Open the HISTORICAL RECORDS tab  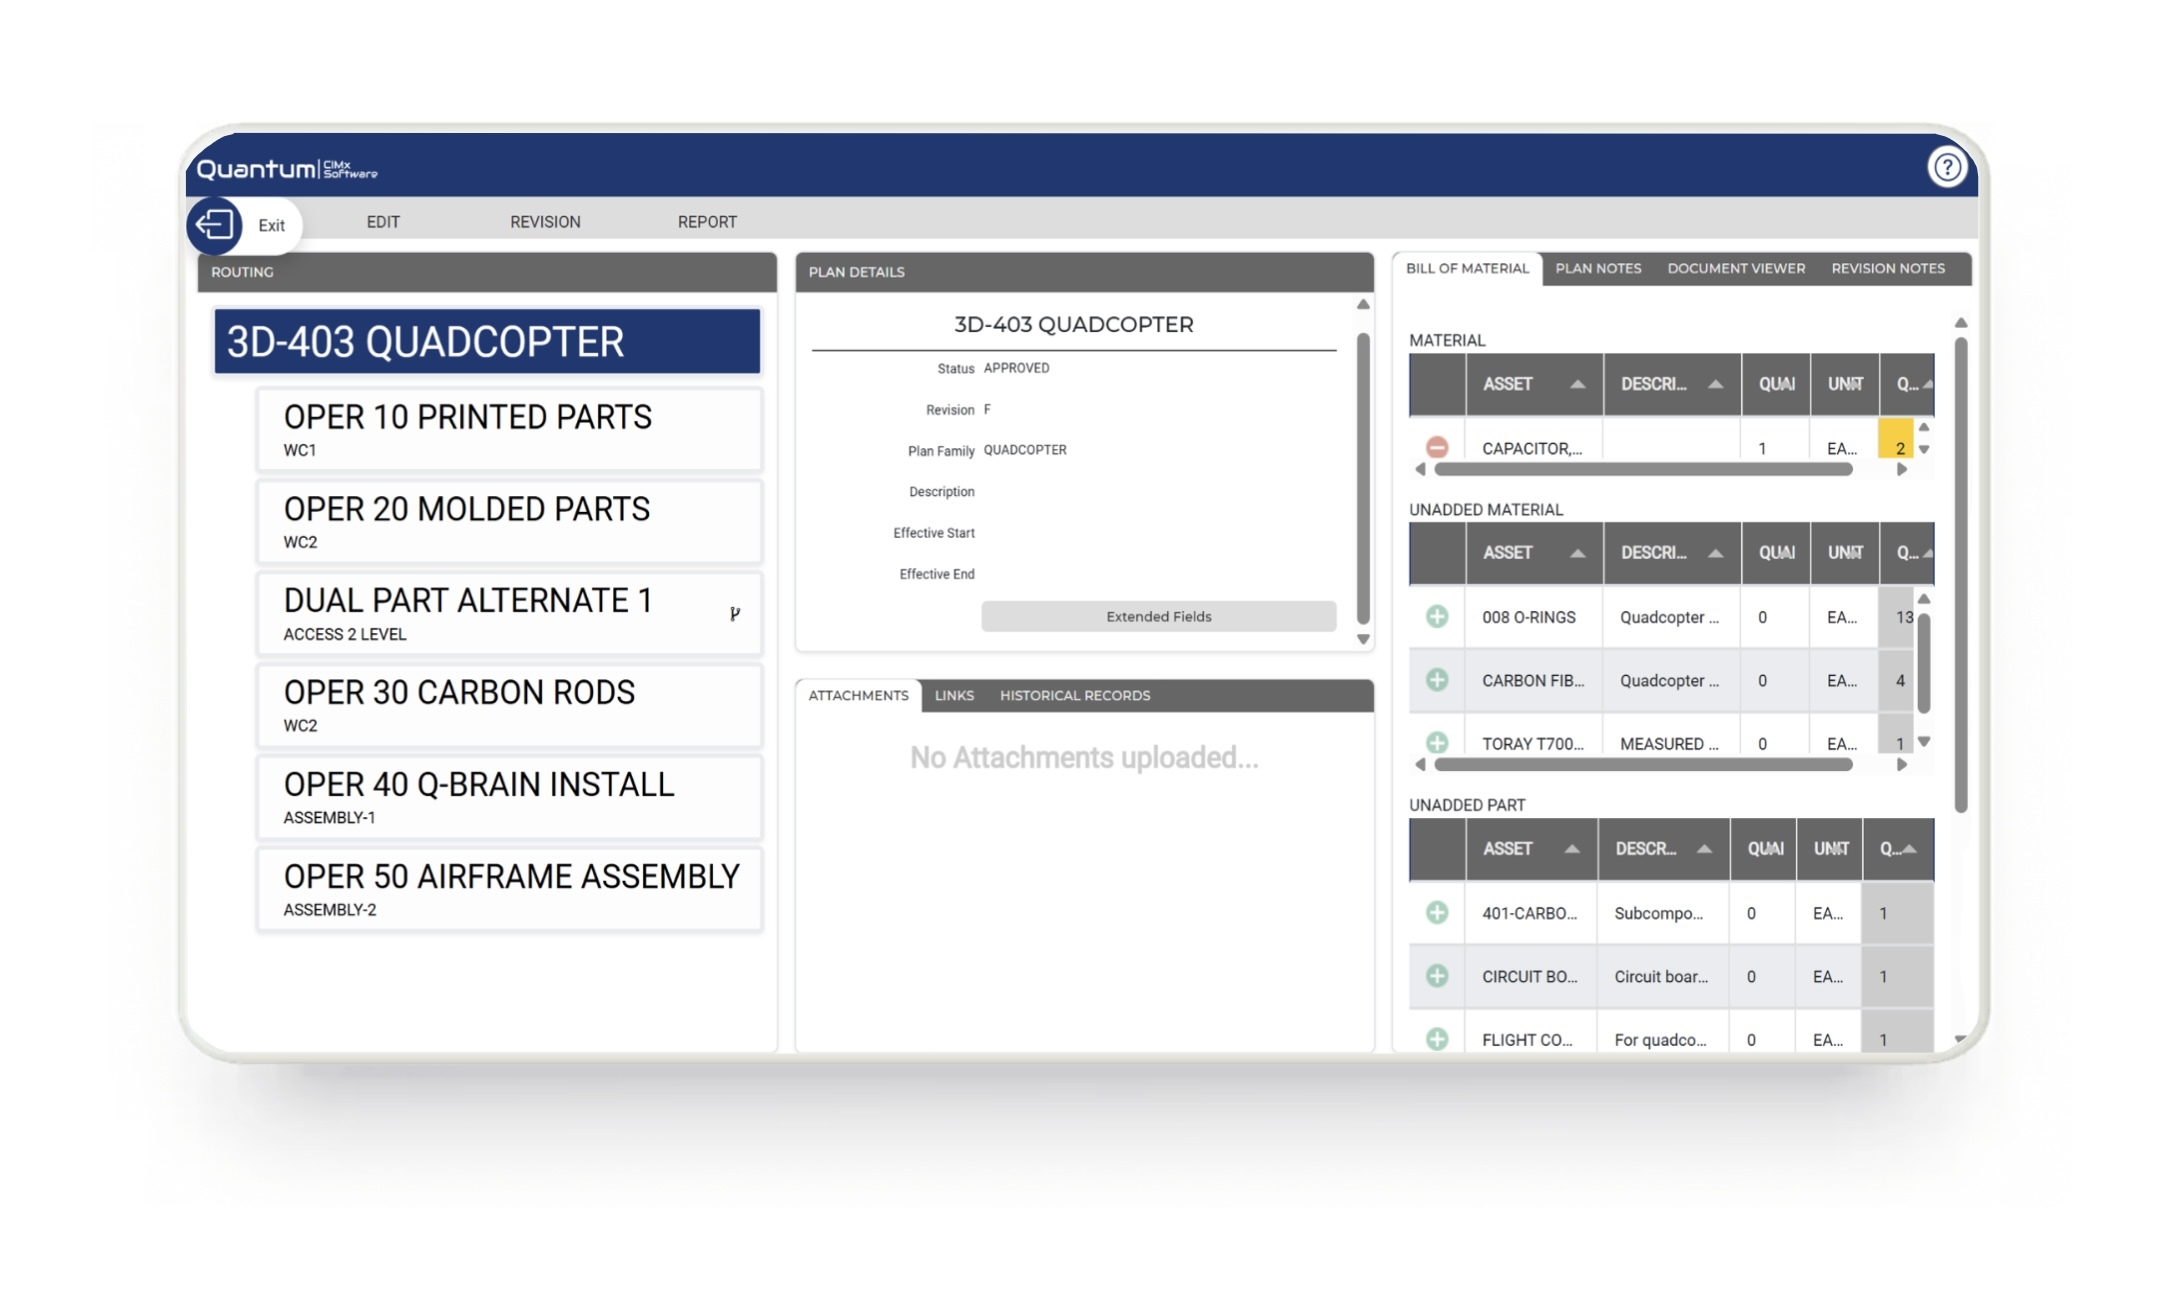[1074, 695]
